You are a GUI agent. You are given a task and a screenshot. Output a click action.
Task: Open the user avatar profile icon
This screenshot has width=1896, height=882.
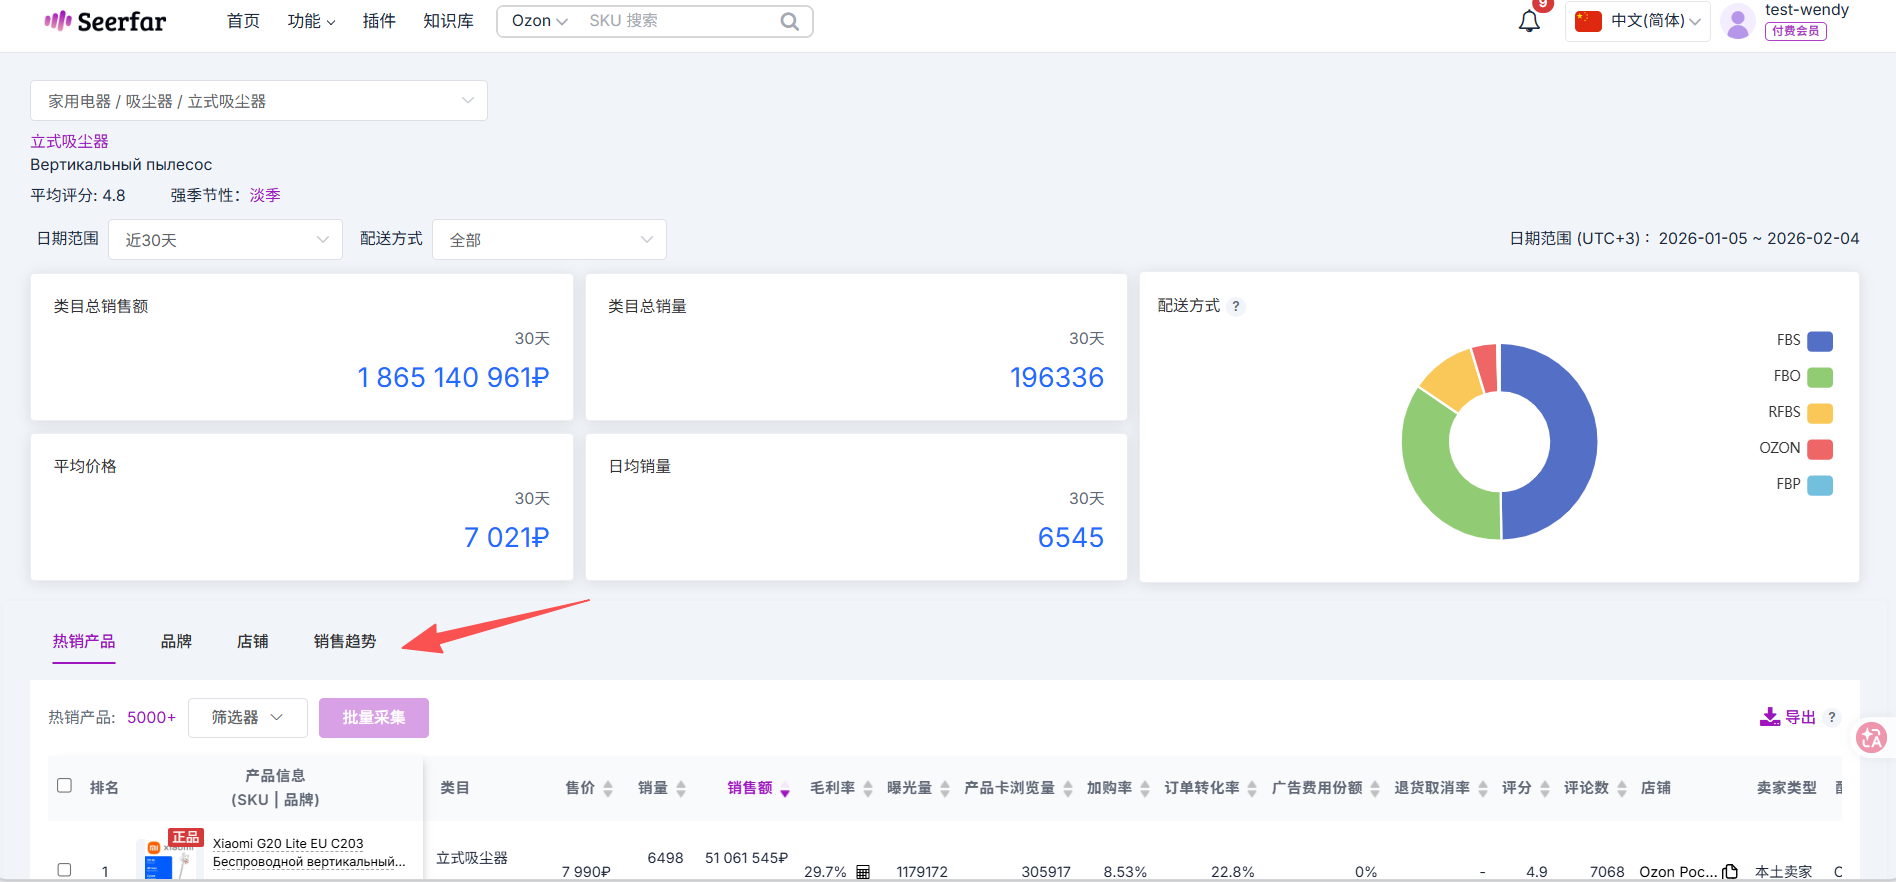[1738, 21]
